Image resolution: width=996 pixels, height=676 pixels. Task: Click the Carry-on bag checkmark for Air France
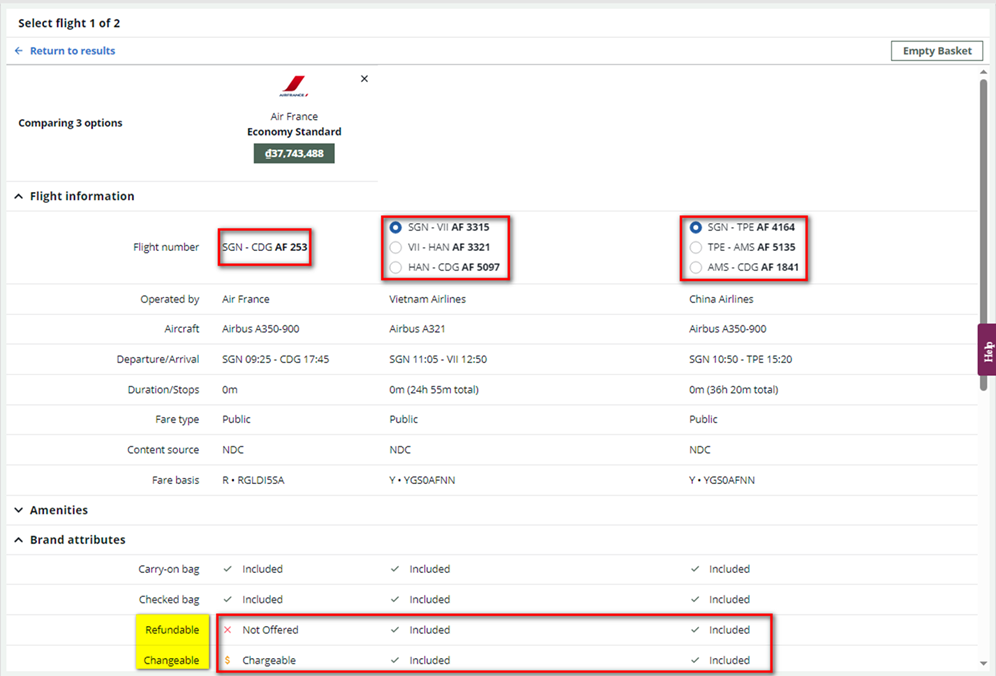point(227,569)
